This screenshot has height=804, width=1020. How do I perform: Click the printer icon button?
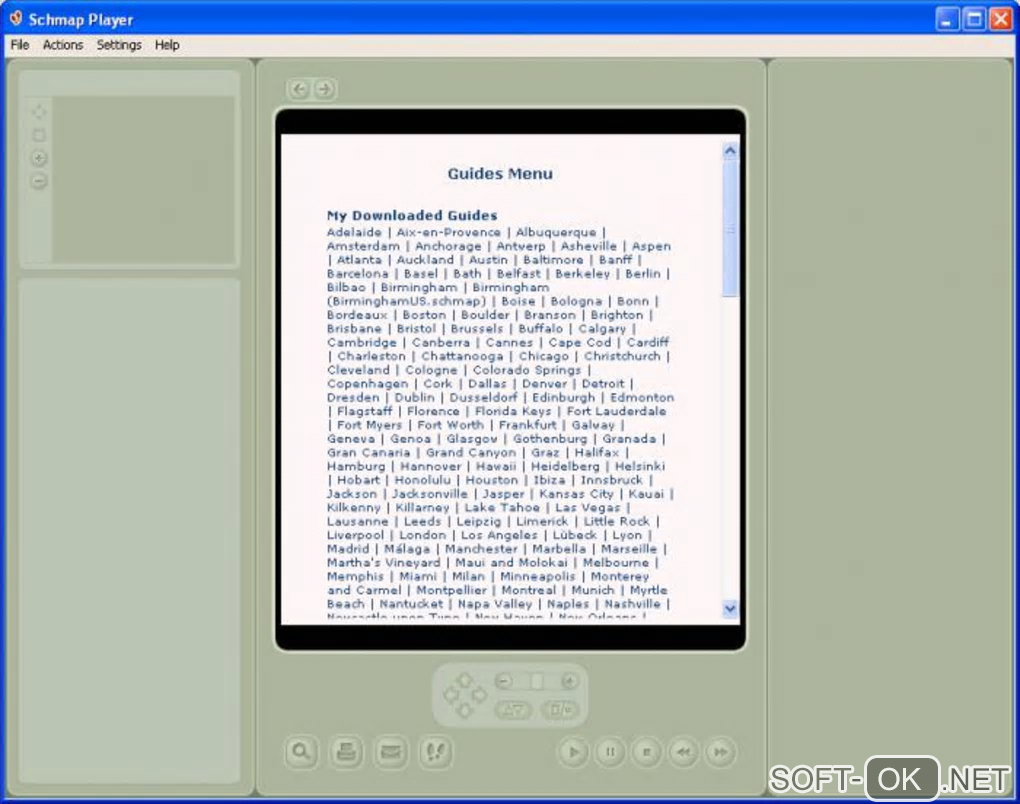click(x=346, y=752)
